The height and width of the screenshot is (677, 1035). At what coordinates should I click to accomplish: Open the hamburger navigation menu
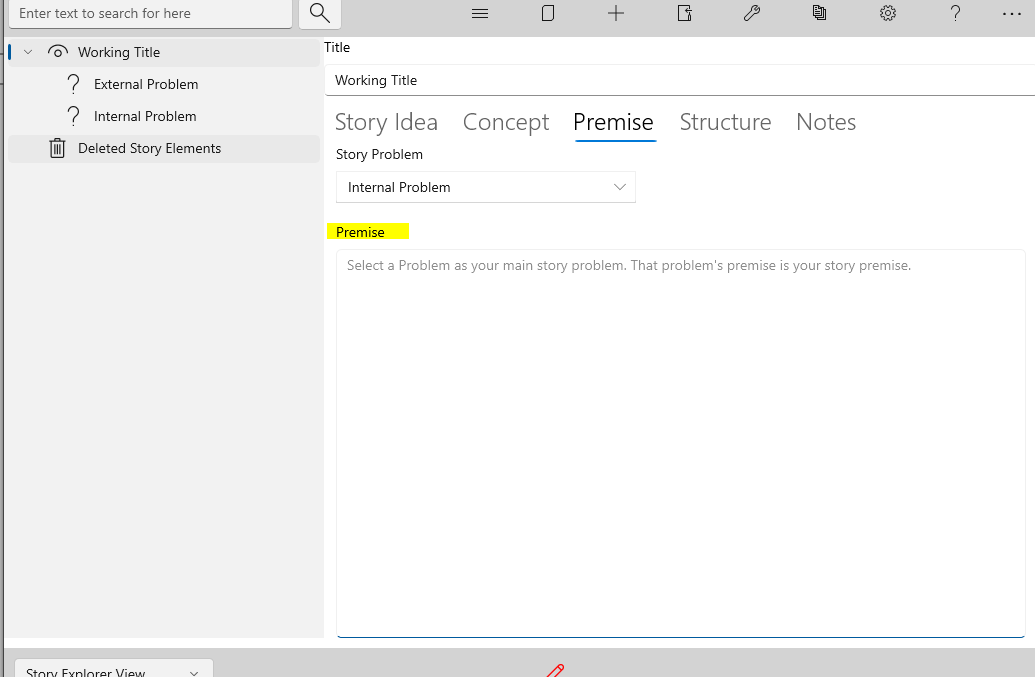[x=479, y=13]
